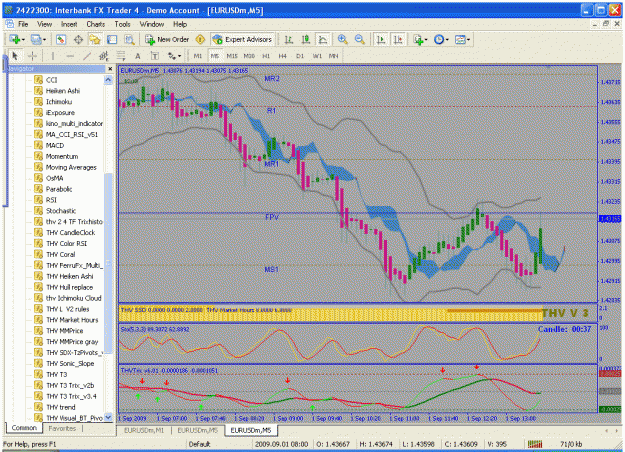The height and width of the screenshot is (452, 625).
Task: Set the timeframe to D1
Action: [x=300, y=56]
